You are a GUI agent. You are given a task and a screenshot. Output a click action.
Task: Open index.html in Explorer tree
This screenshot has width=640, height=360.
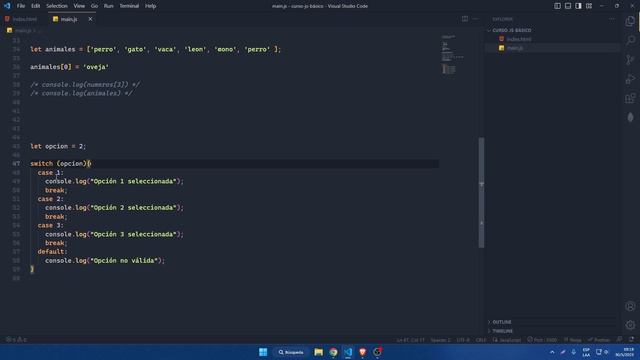point(519,39)
